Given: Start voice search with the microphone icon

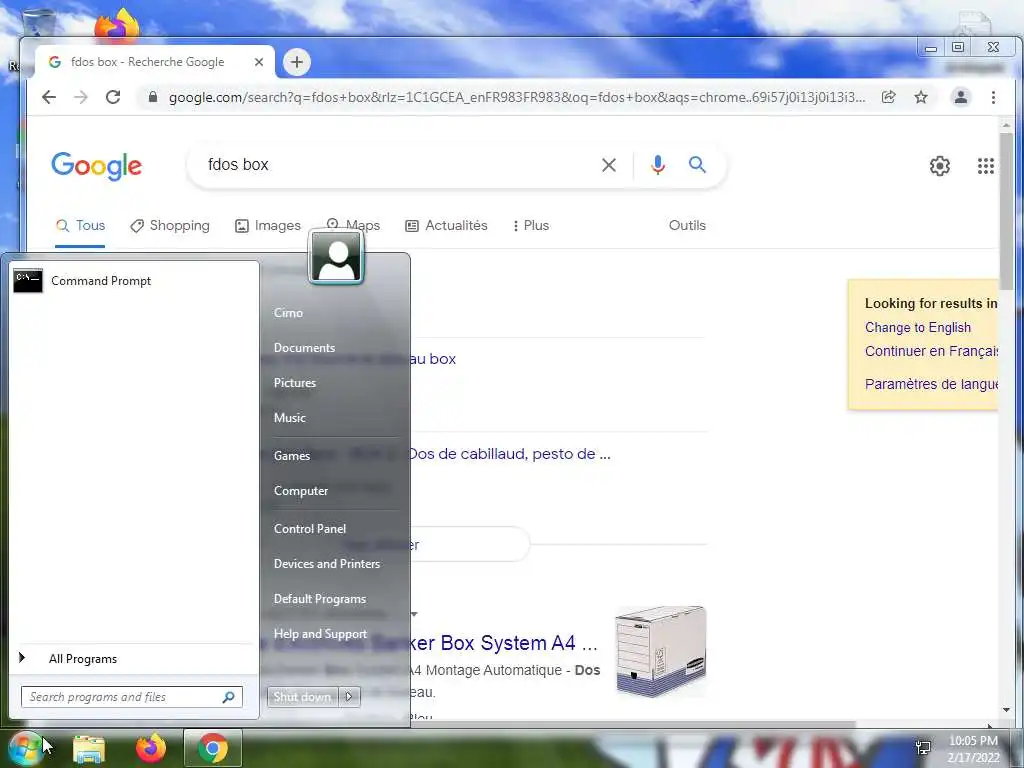Looking at the screenshot, I should pyautogui.click(x=658, y=165).
